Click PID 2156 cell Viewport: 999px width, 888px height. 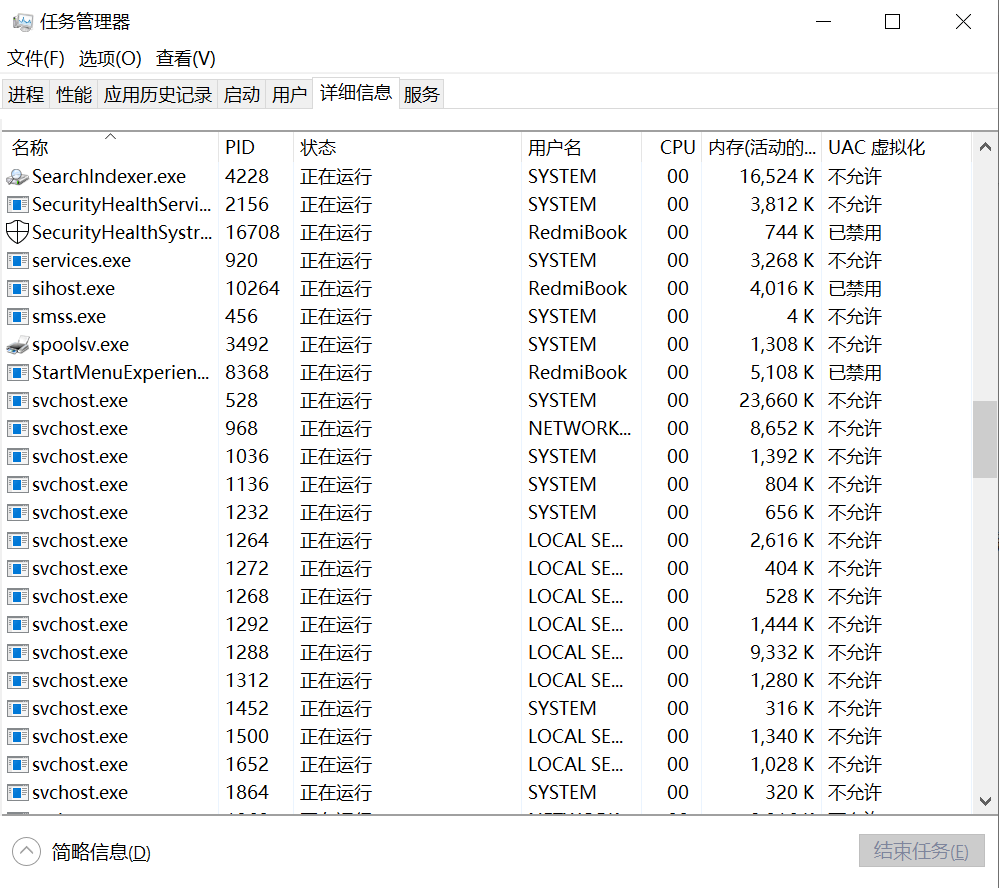(x=247, y=204)
